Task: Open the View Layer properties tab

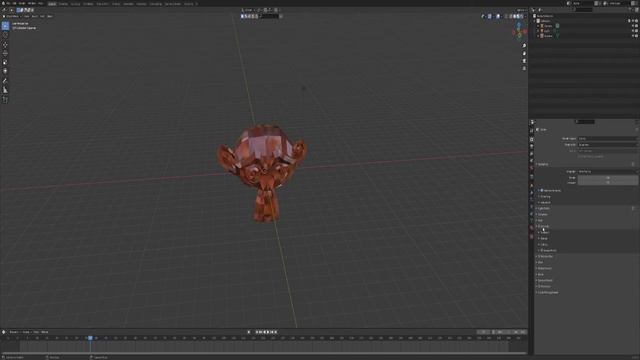Action: coord(531,154)
